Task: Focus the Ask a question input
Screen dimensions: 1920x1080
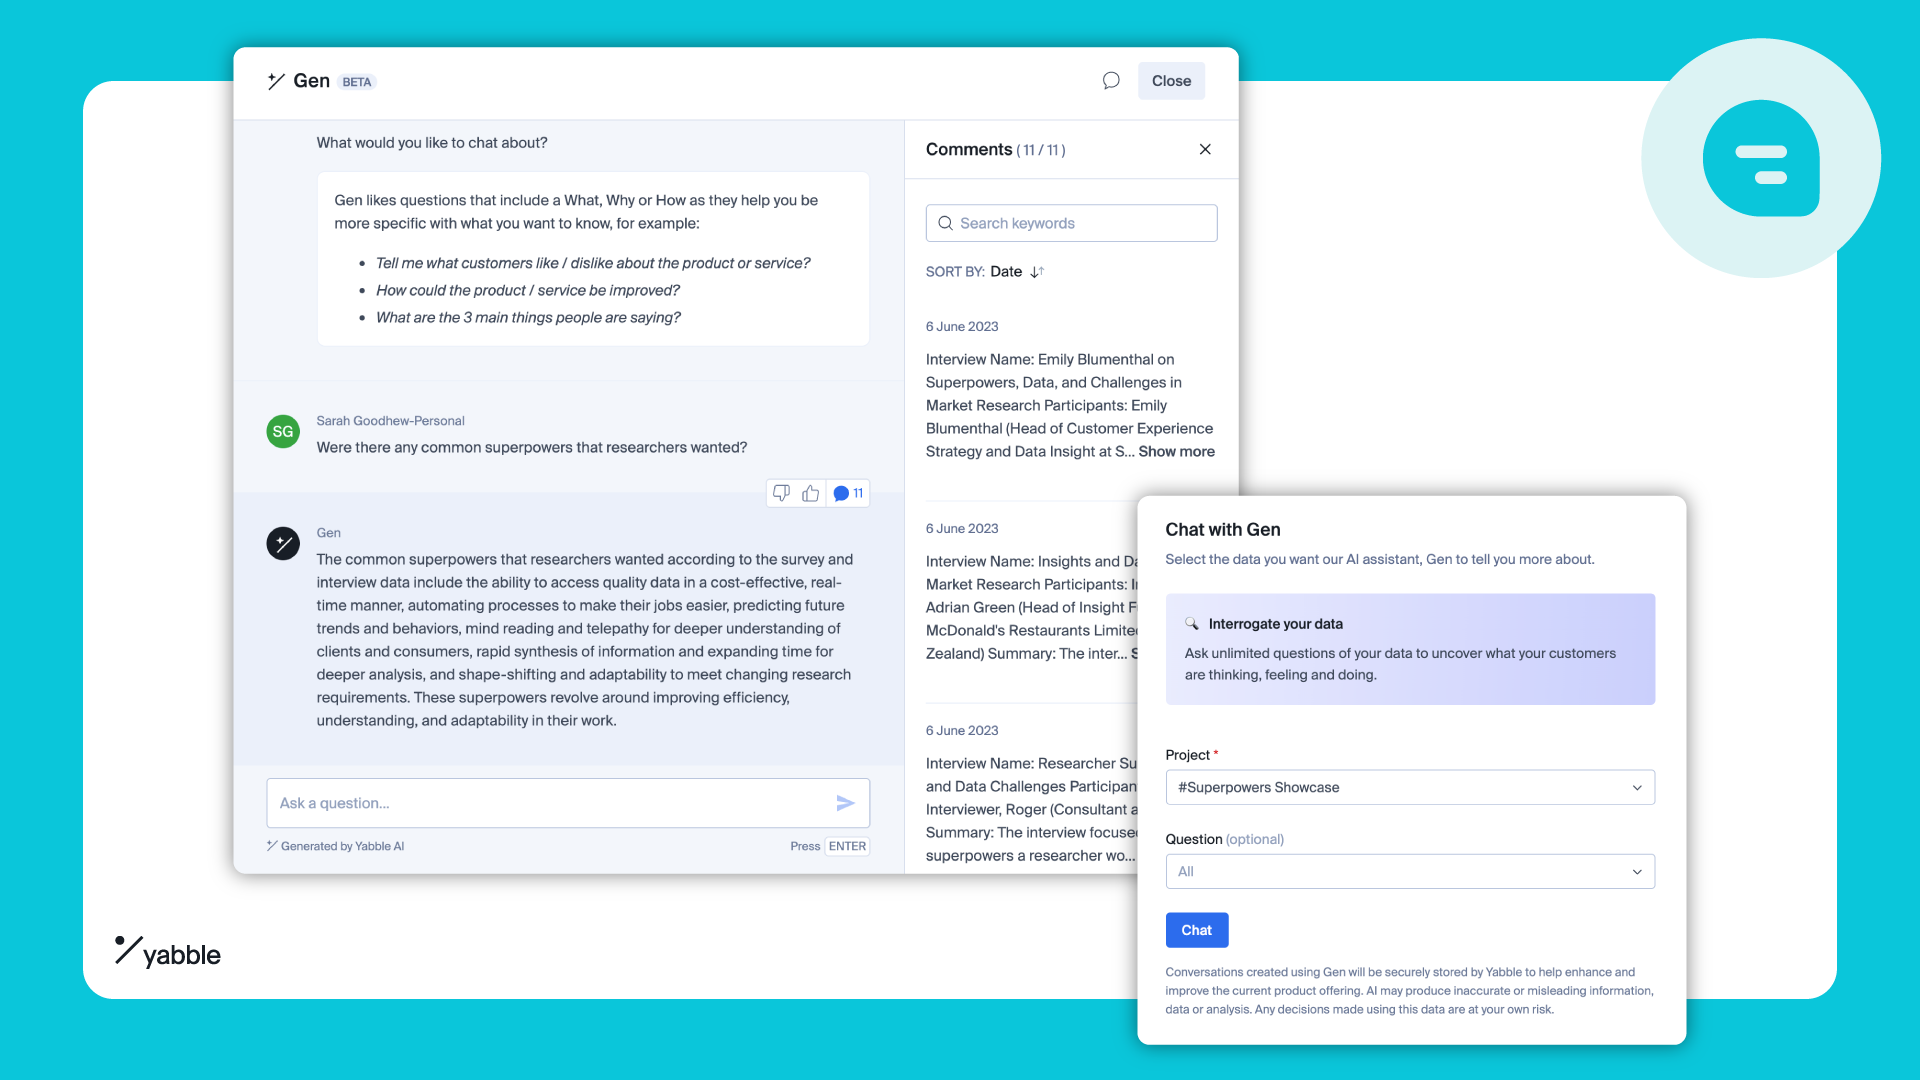Action: tap(550, 803)
